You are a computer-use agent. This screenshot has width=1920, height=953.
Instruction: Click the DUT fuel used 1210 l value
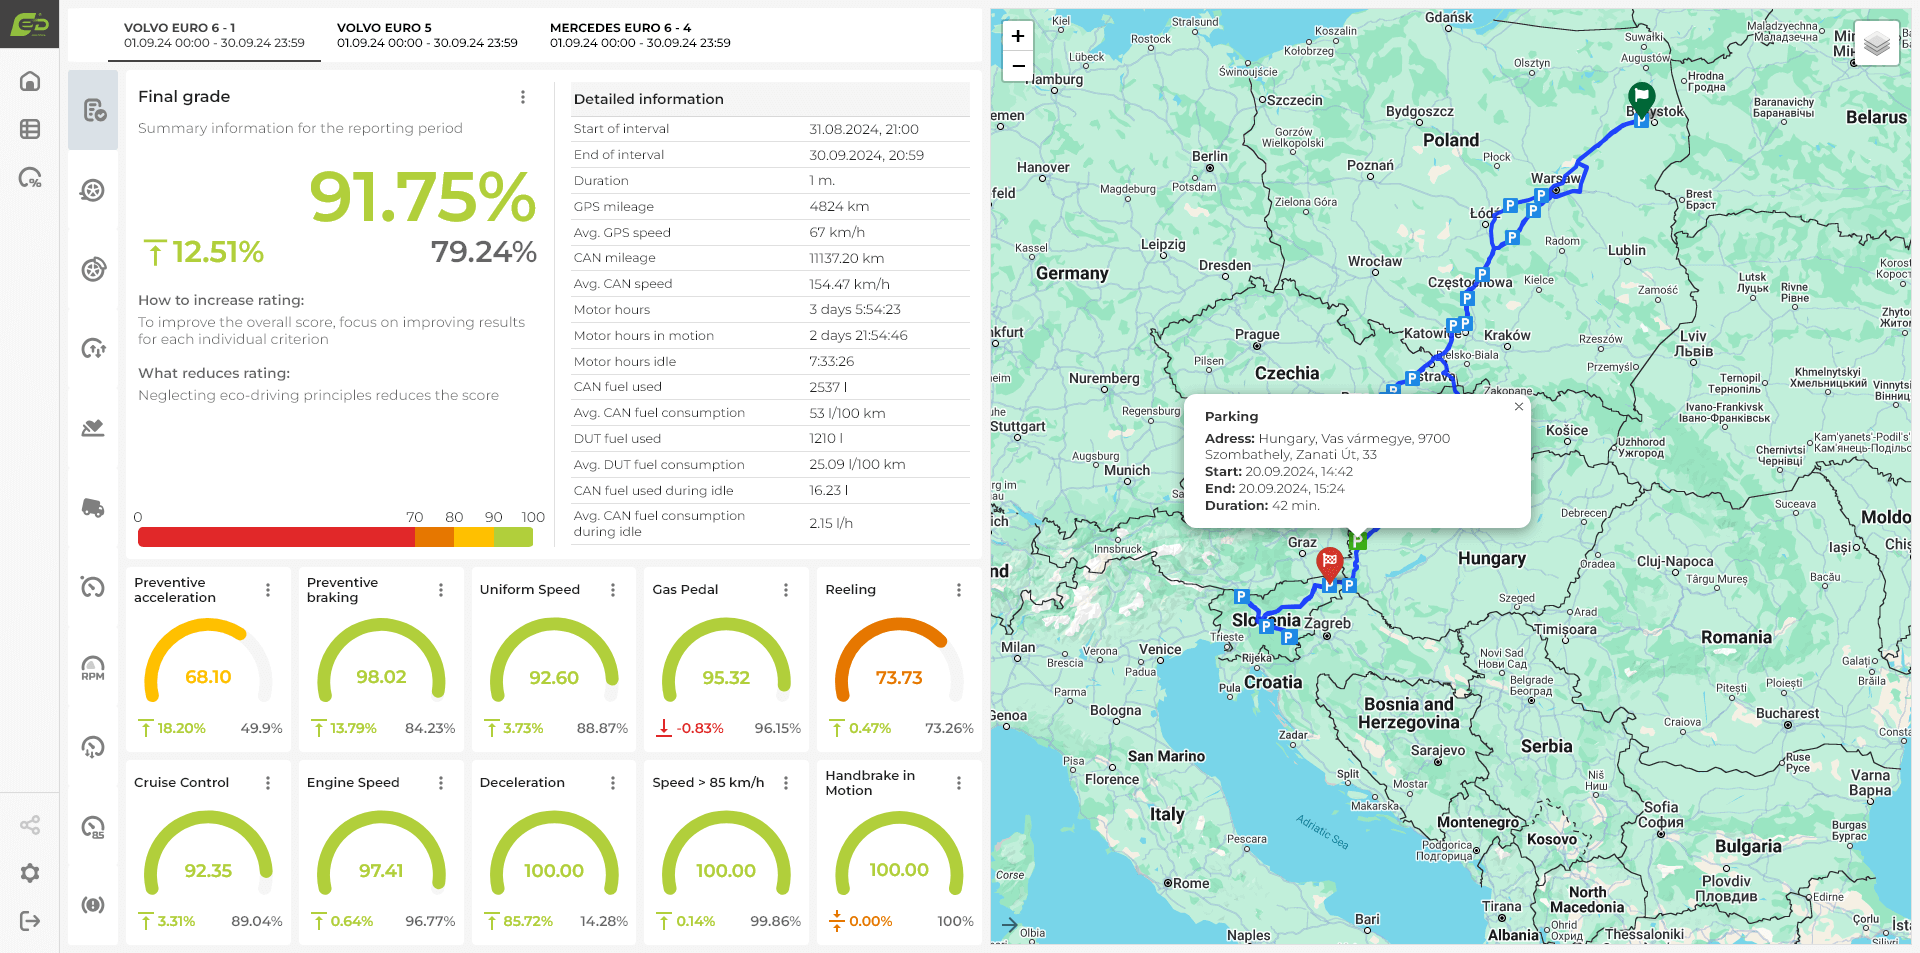tap(826, 439)
